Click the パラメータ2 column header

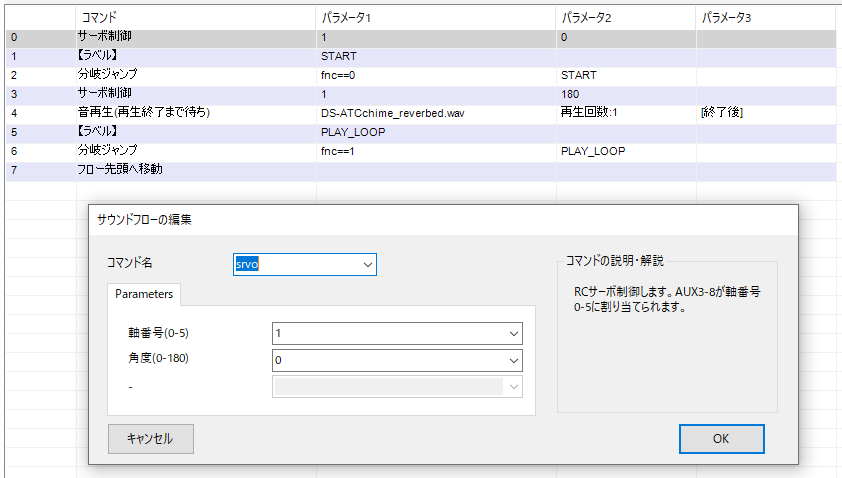click(589, 18)
